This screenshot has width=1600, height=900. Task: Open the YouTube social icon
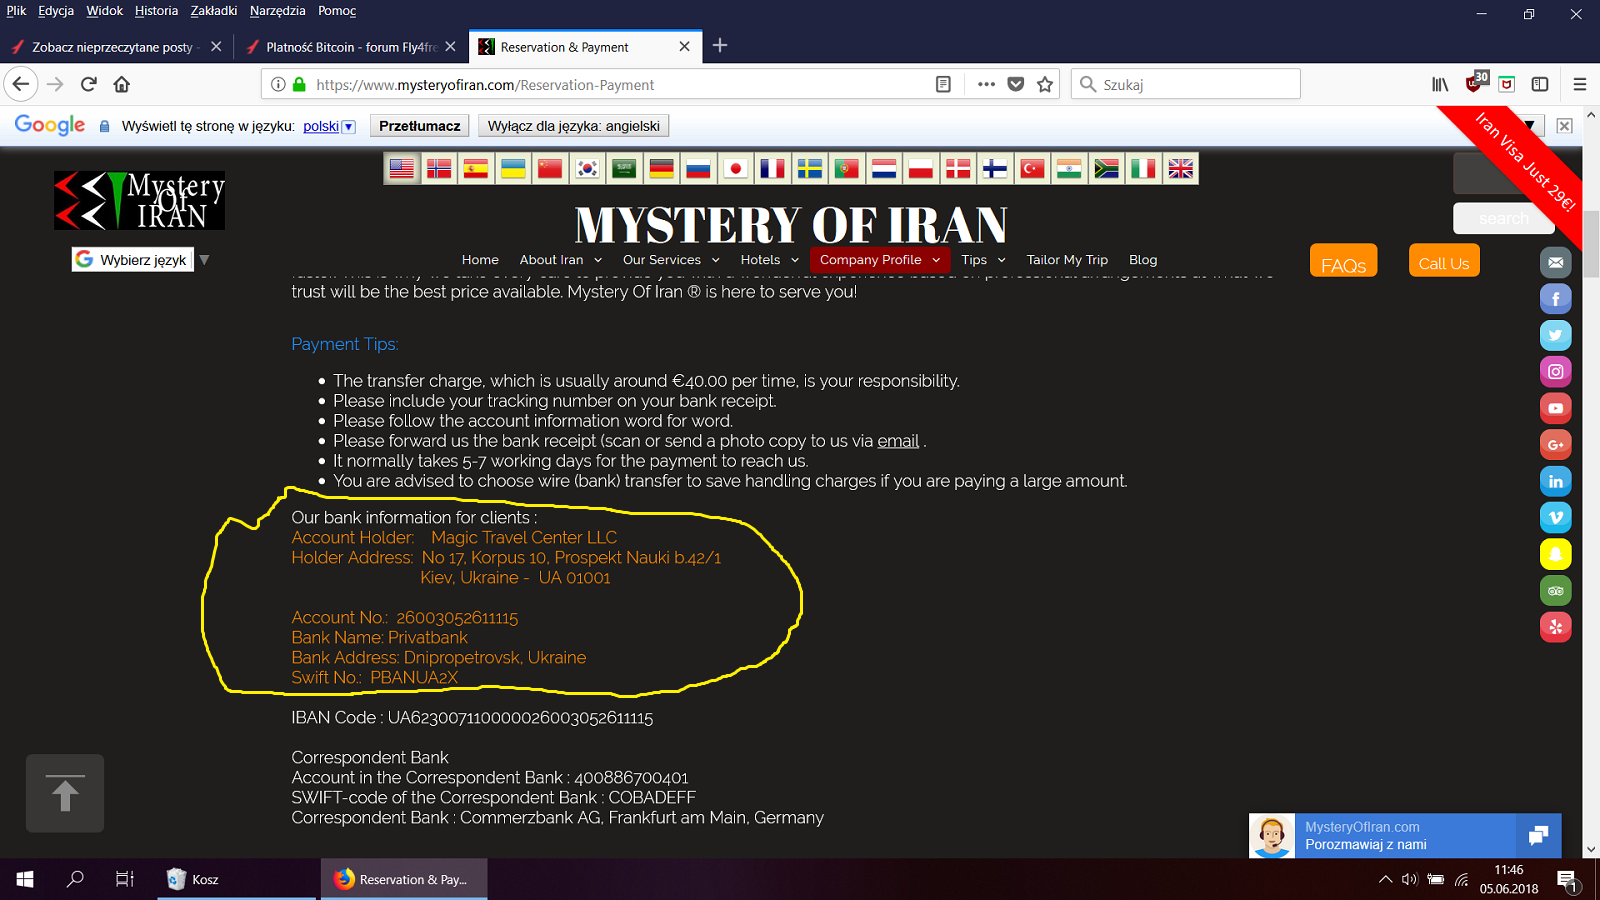(1556, 408)
